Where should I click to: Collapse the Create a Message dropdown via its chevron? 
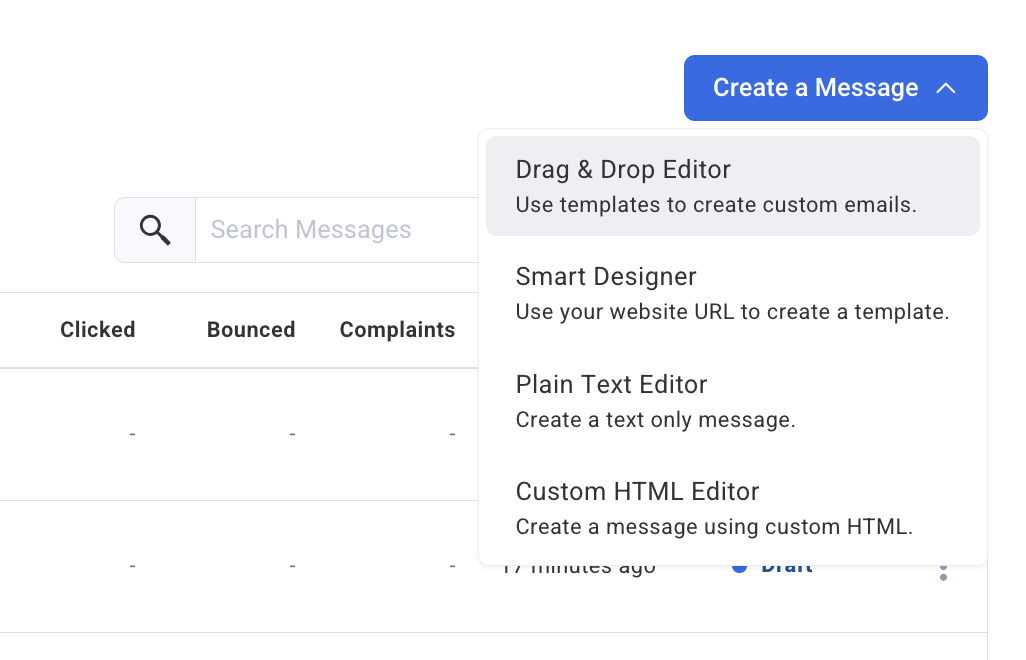(x=946, y=88)
